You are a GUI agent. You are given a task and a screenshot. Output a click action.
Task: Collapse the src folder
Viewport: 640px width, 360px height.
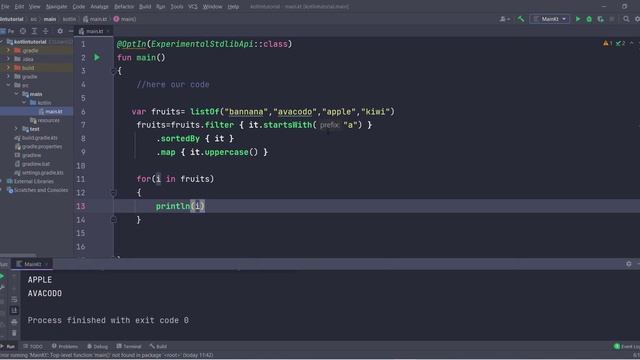click(8, 85)
